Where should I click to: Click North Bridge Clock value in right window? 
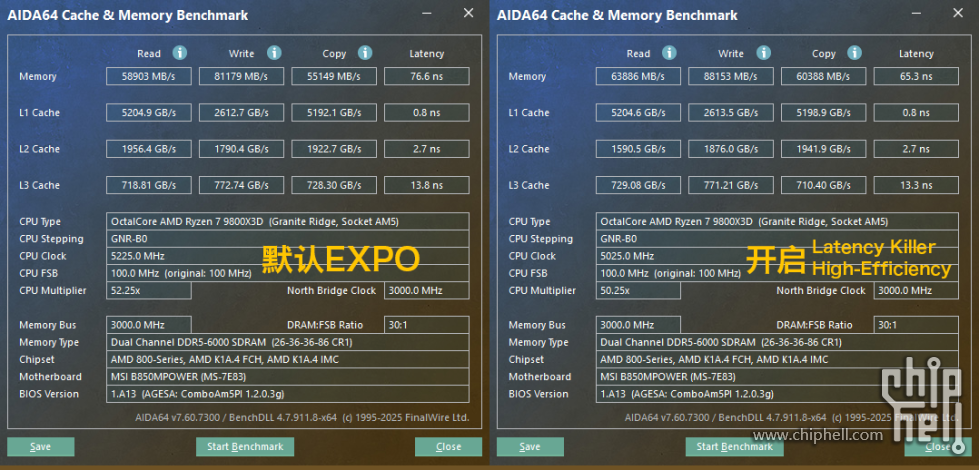click(916, 291)
